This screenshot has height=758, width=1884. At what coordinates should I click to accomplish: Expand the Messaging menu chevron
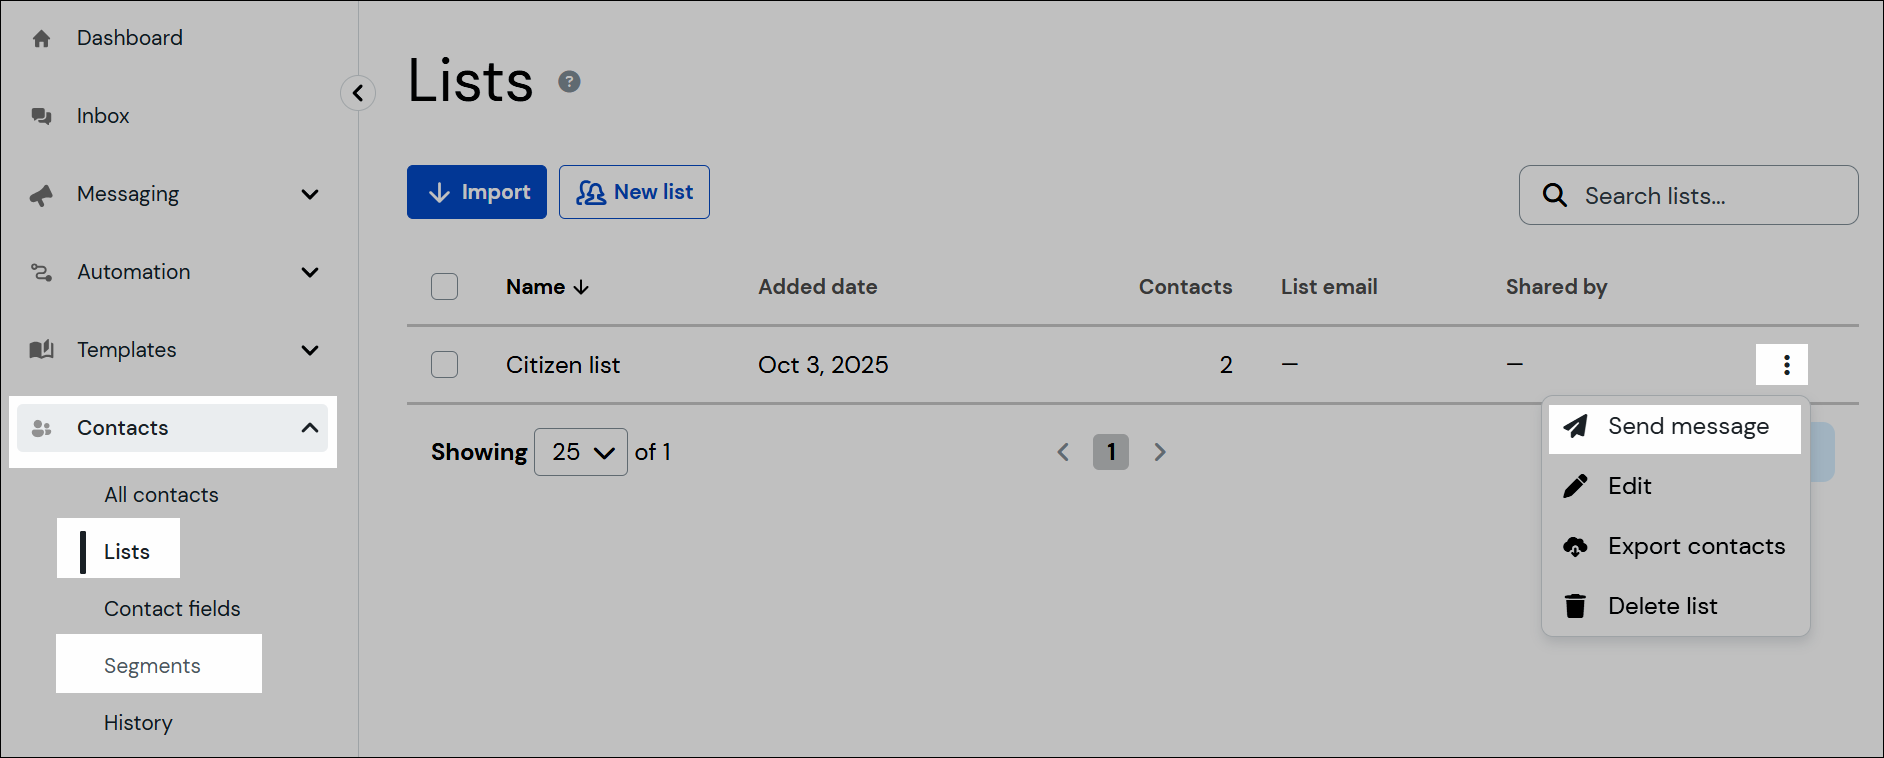coord(309,193)
